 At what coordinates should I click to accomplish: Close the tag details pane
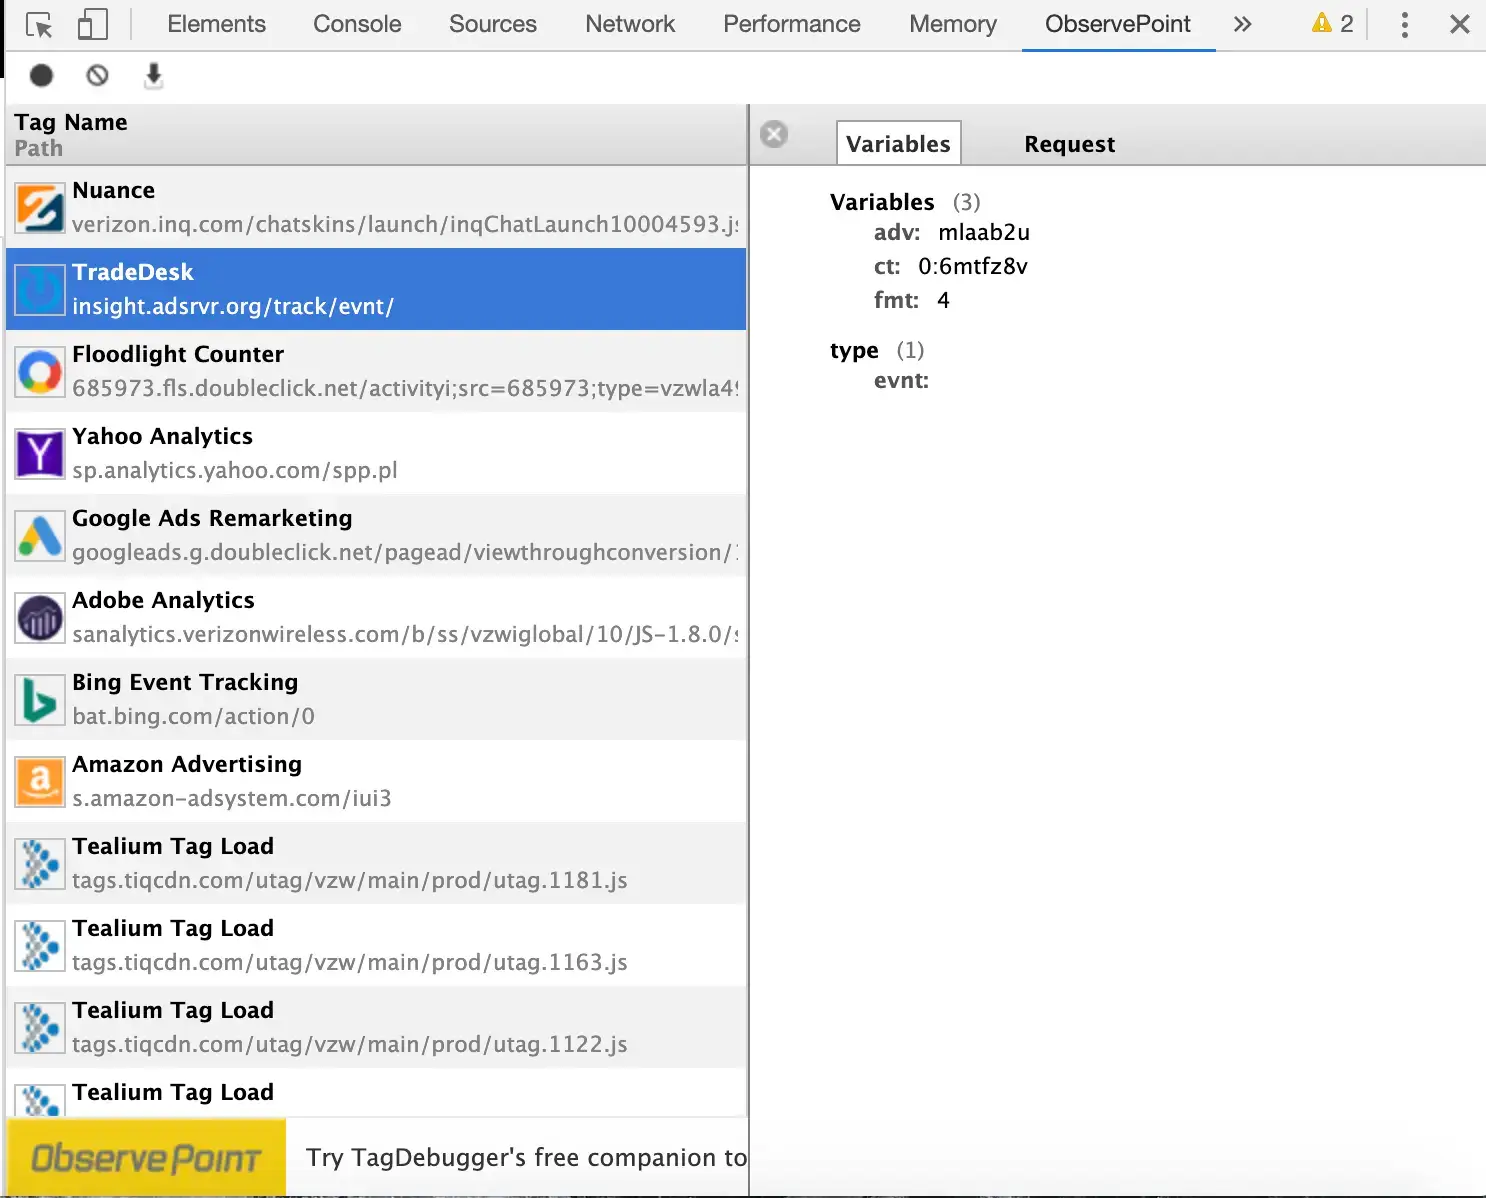pyautogui.click(x=774, y=134)
